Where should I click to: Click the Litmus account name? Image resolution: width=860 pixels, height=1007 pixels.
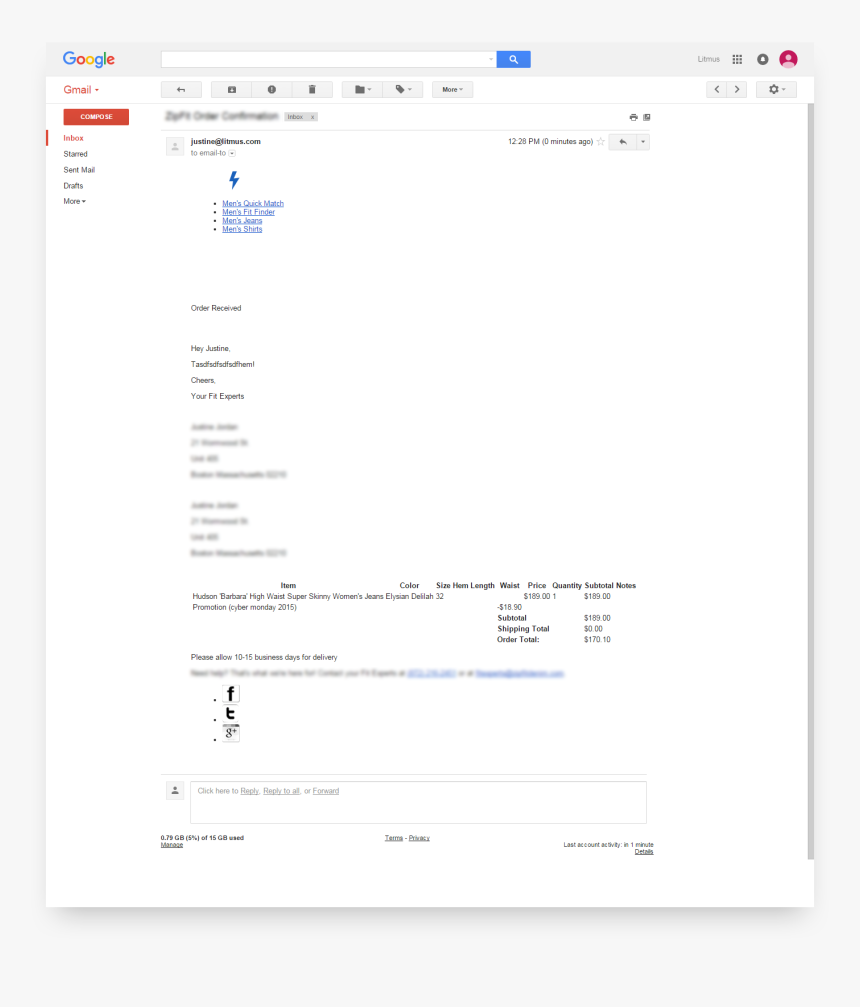708,59
